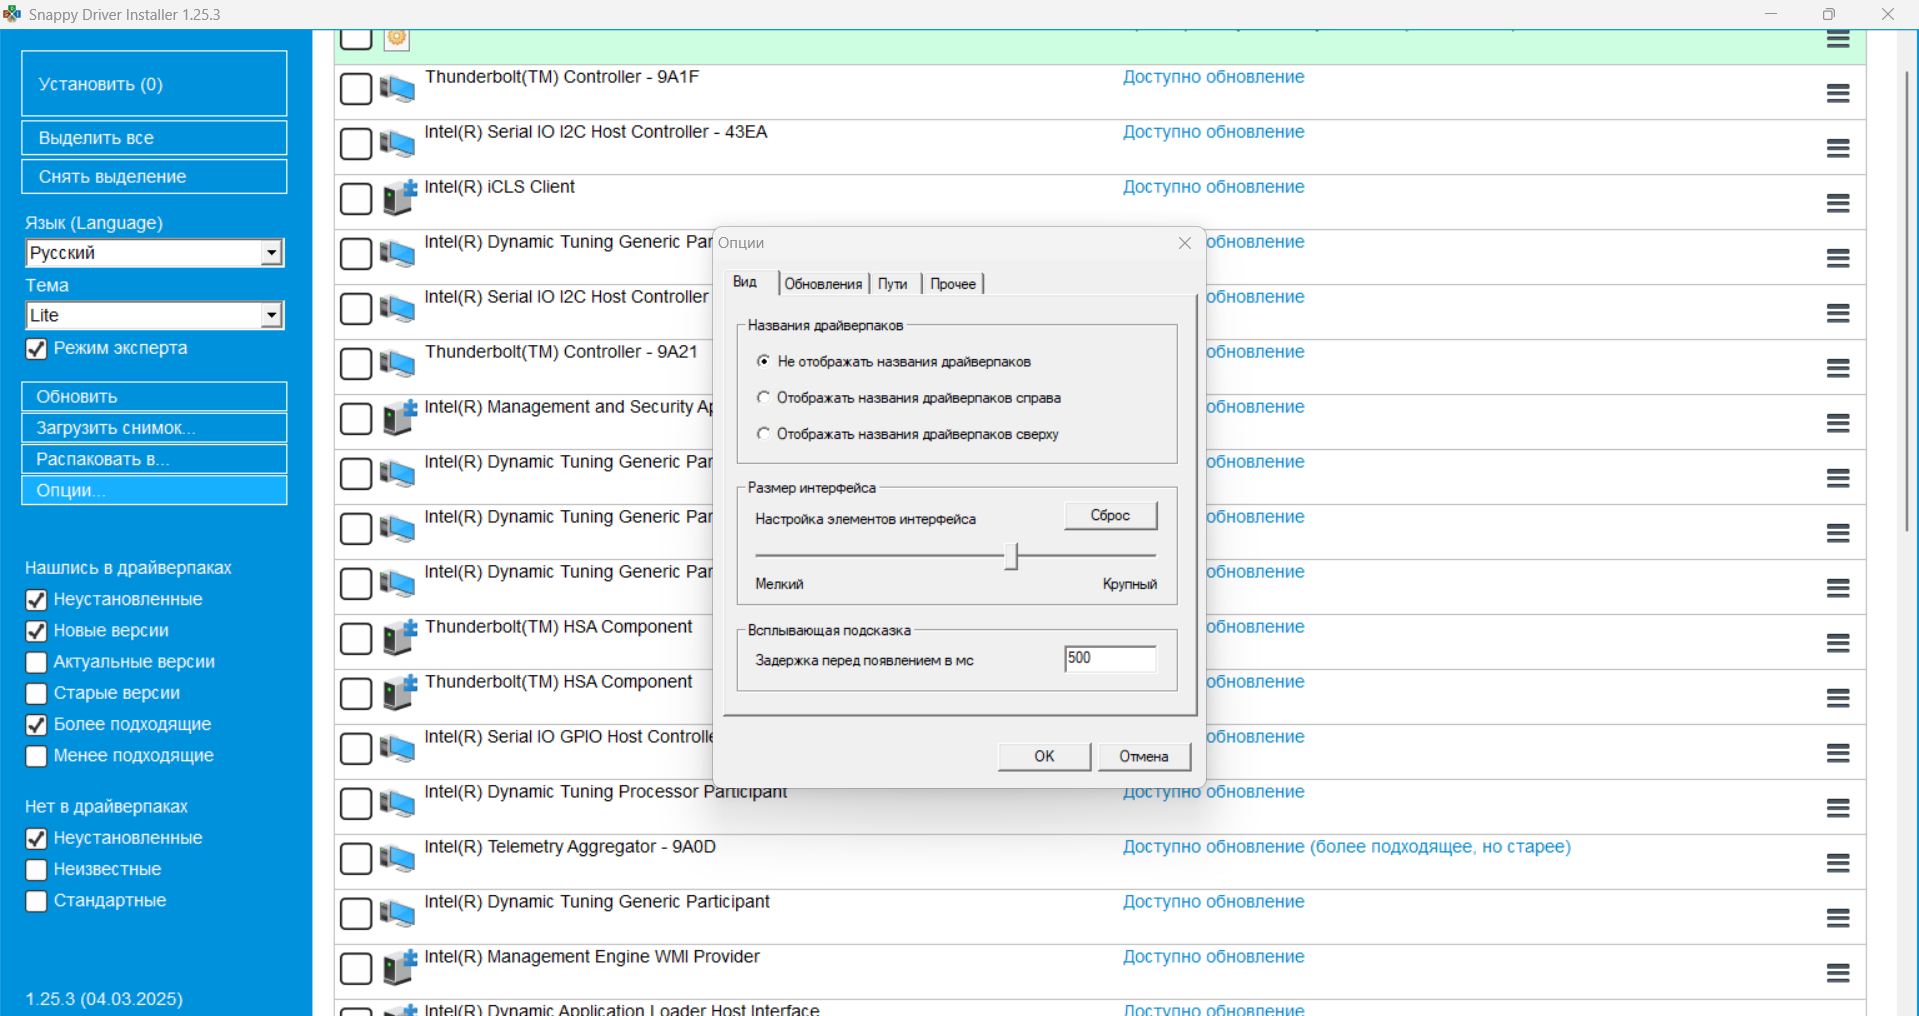Check the Management Engine WMI Provider checkbox
Image resolution: width=1919 pixels, height=1016 pixels.
pos(356,969)
